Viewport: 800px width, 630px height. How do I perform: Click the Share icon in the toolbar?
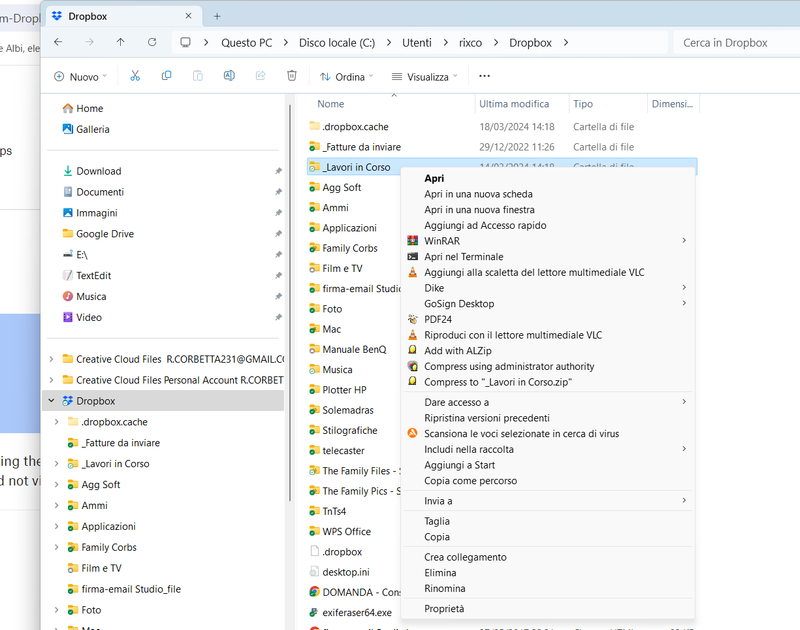(262, 75)
